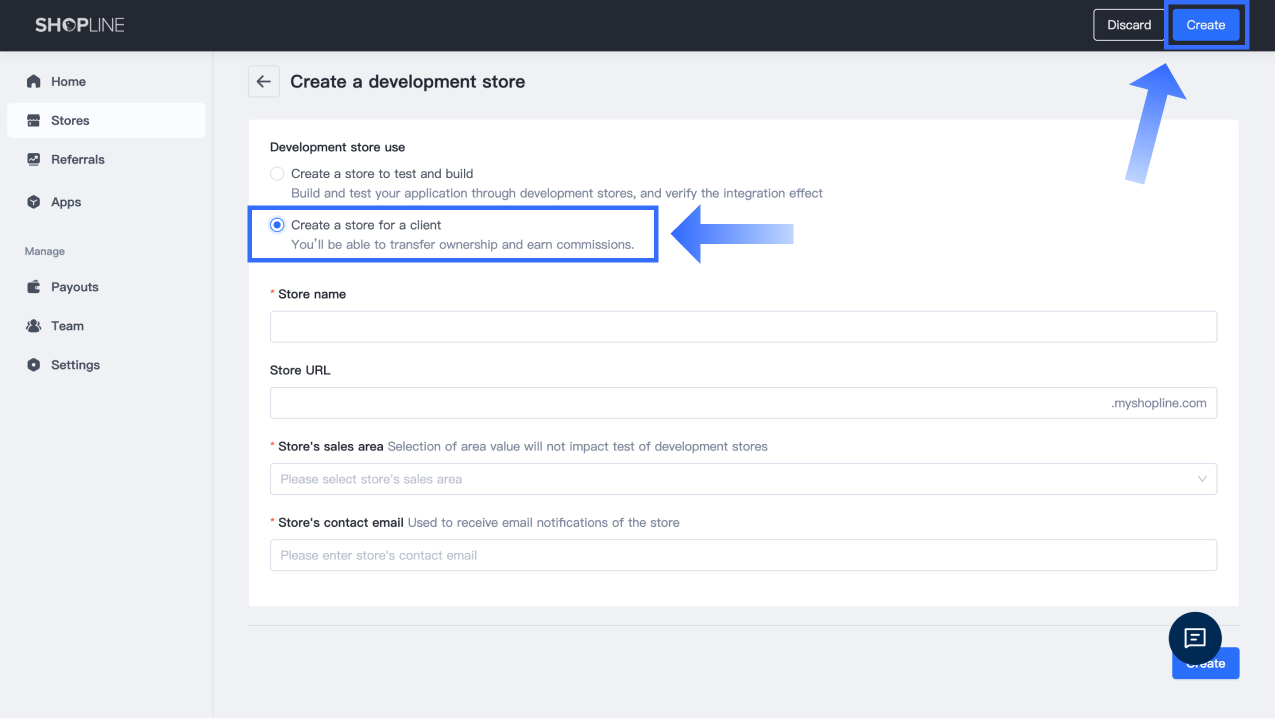Click the Apps cube icon

point(34,202)
